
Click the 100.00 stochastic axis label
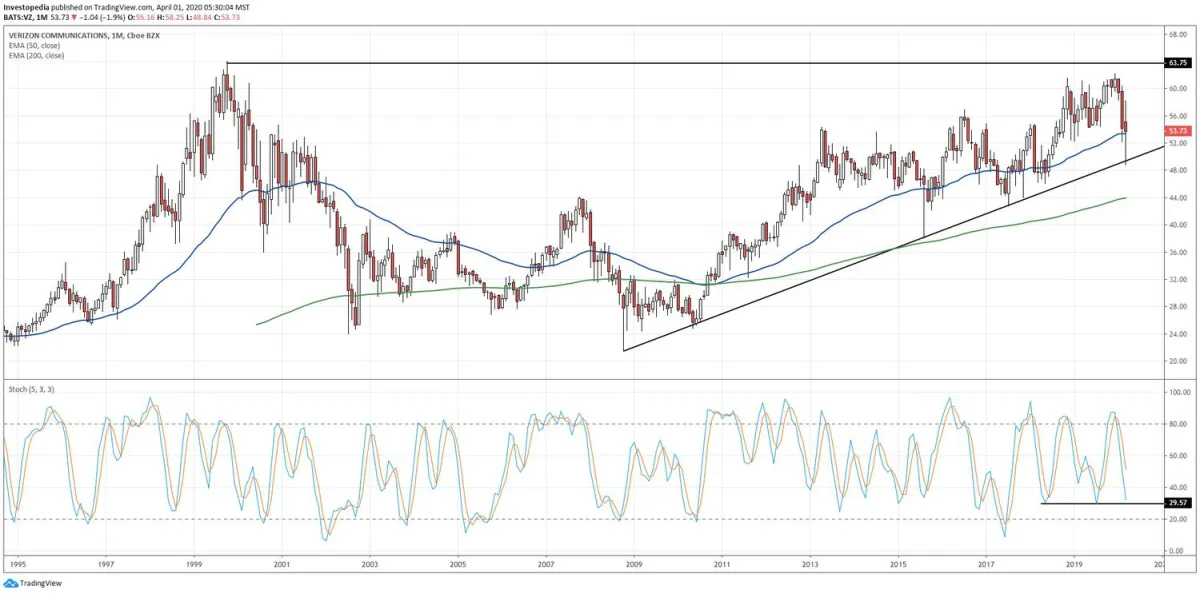1179,392
